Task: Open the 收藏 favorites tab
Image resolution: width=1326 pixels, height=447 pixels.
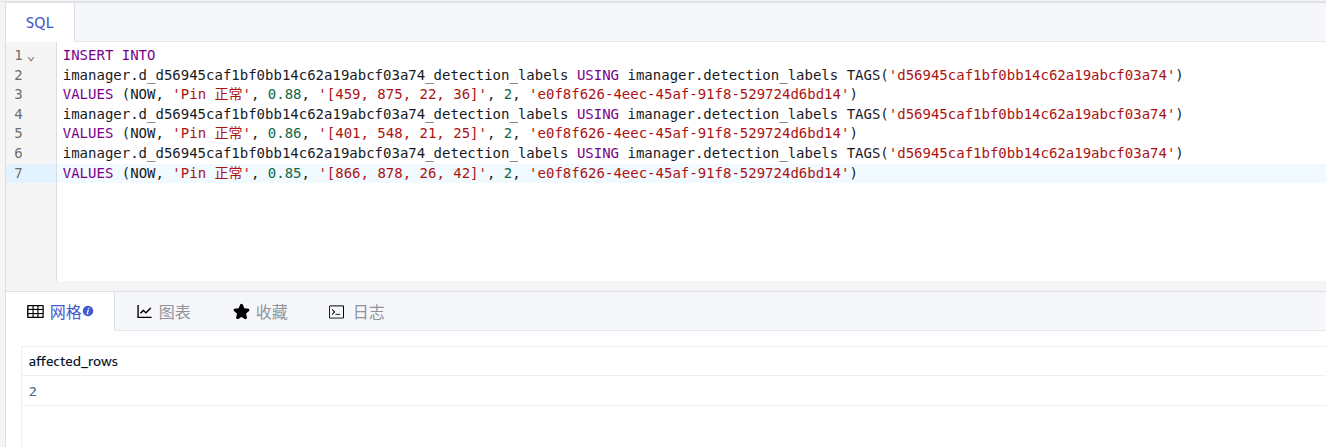Action: pos(260,312)
